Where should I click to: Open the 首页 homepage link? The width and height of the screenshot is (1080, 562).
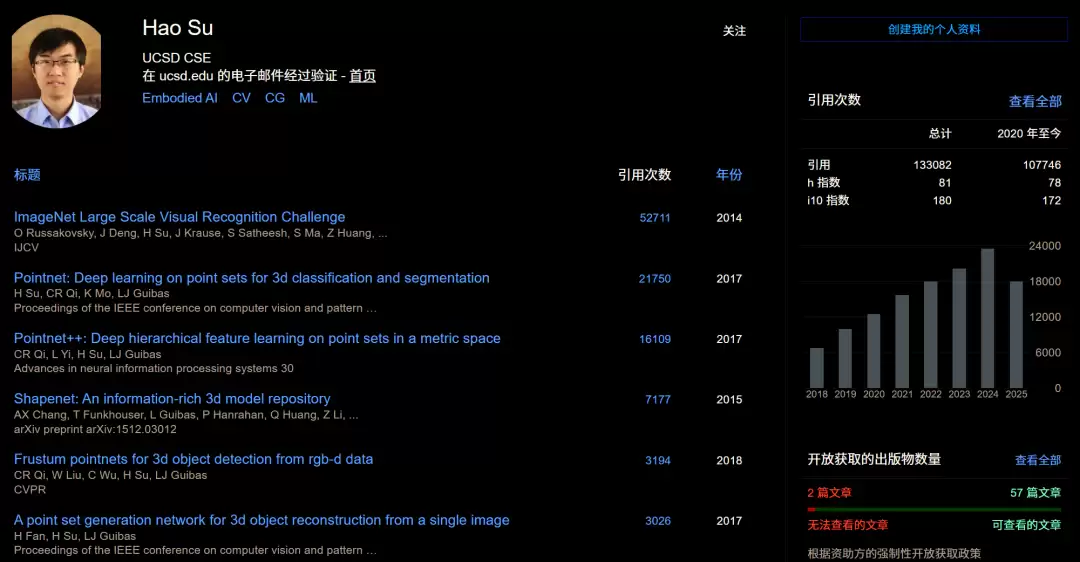click(x=362, y=76)
